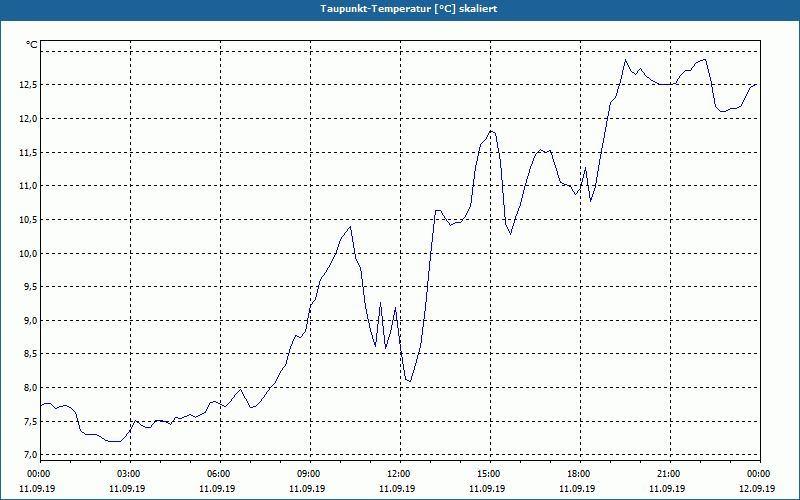Click the 8,5 y-axis label
The width and height of the screenshot is (800, 500).
tap(31, 354)
